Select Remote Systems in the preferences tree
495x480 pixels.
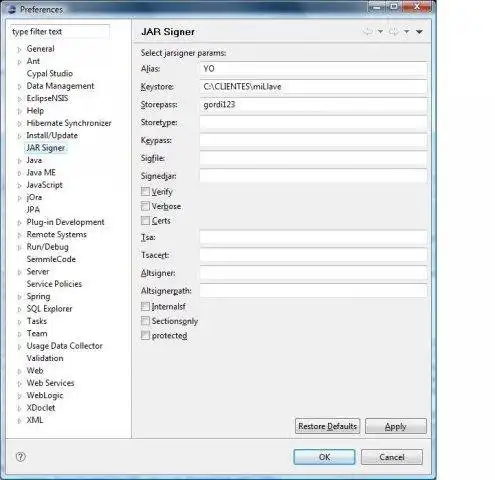(x=56, y=234)
